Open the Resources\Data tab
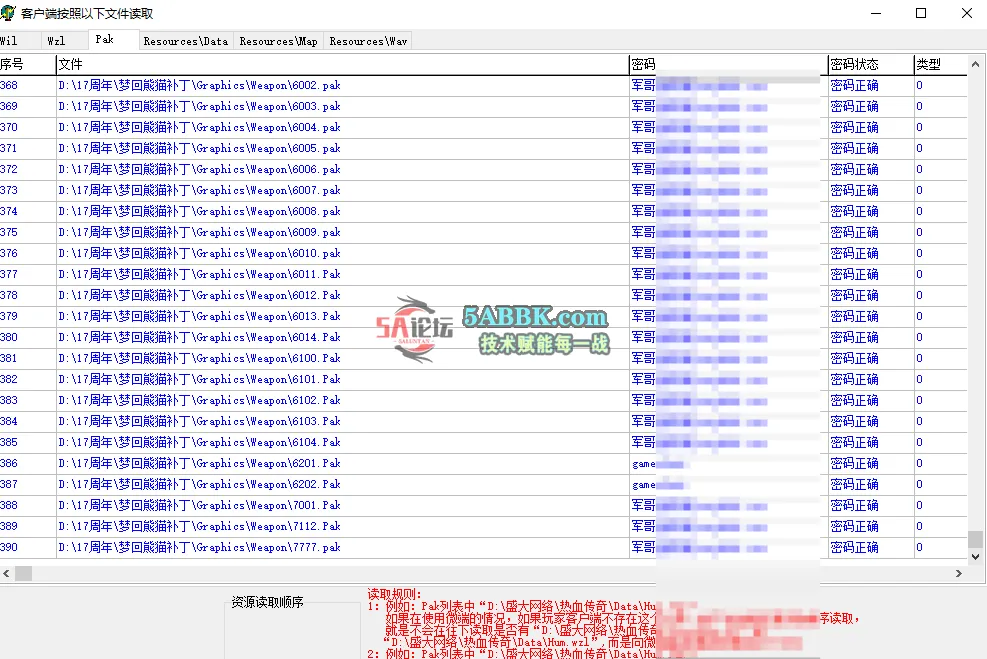 186,41
